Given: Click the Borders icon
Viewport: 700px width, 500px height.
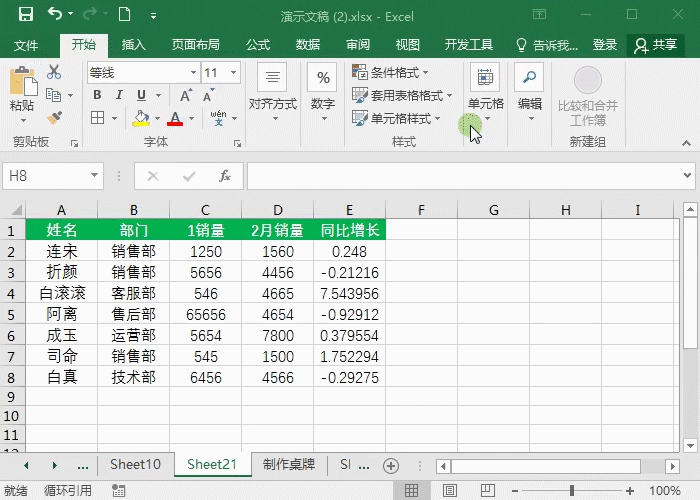Looking at the screenshot, I should [x=97, y=118].
